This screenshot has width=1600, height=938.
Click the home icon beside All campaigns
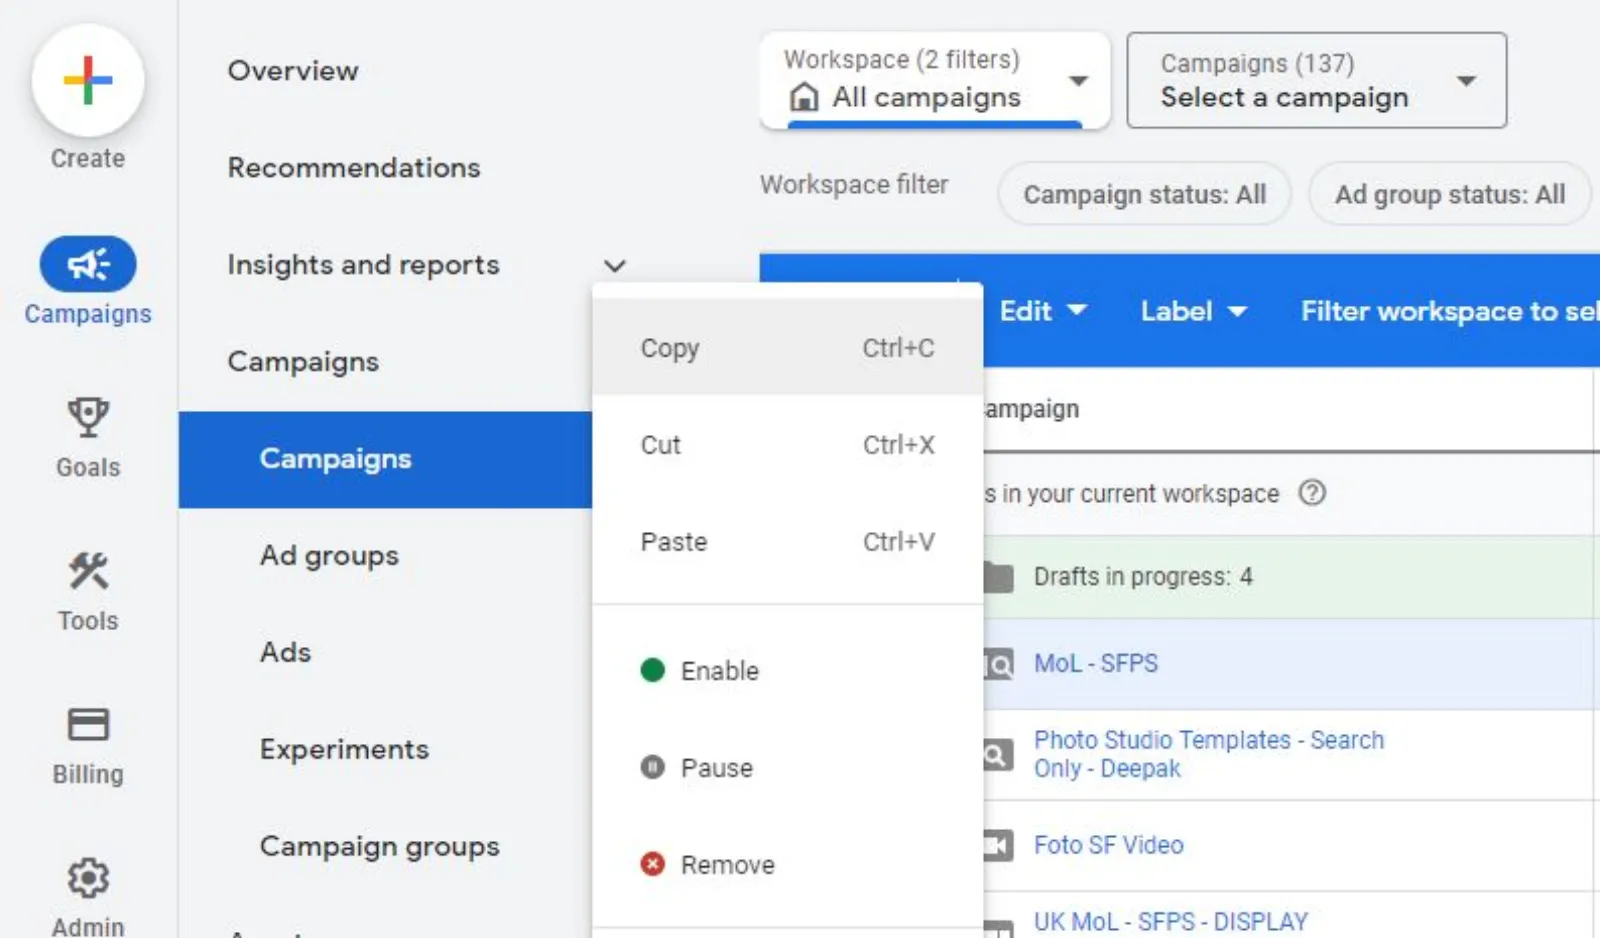[804, 97]
